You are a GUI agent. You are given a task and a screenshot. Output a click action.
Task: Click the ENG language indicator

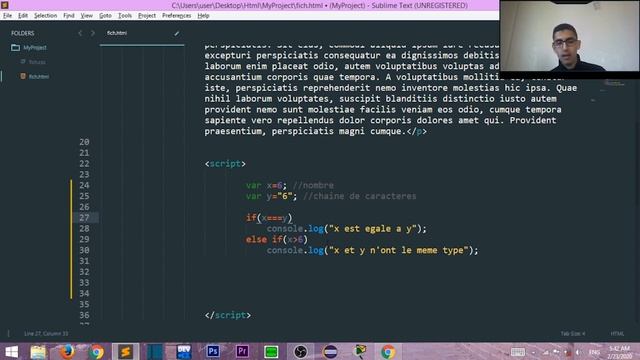[x=595, y=352]
